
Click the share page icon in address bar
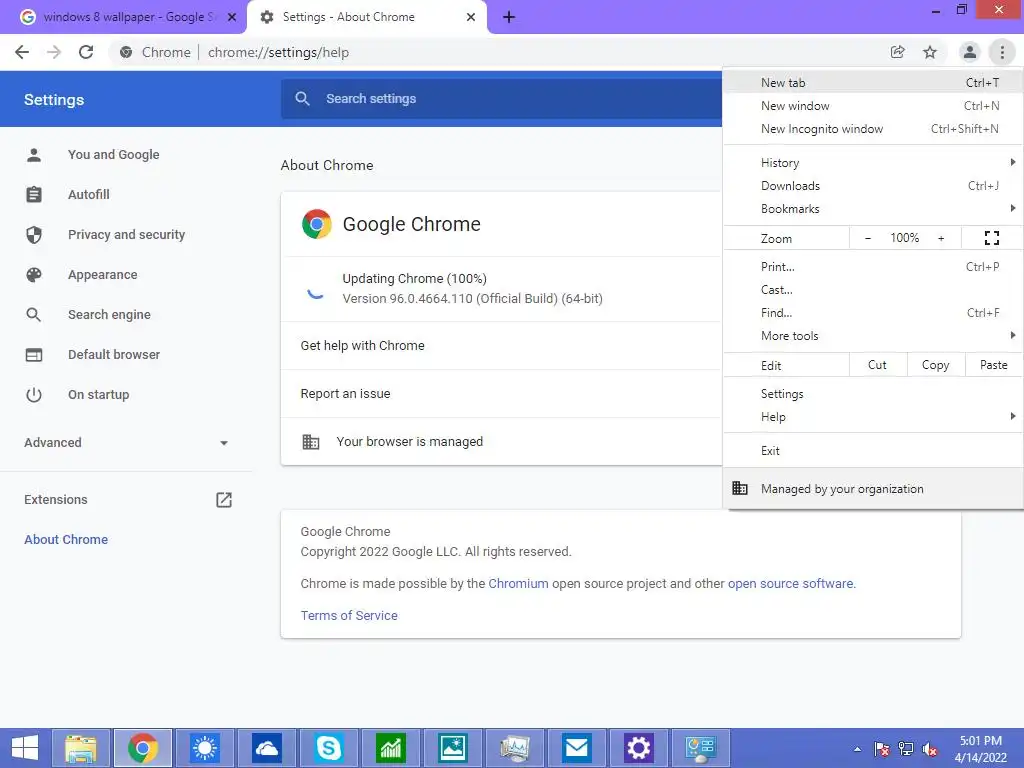[x=898, y=52]
